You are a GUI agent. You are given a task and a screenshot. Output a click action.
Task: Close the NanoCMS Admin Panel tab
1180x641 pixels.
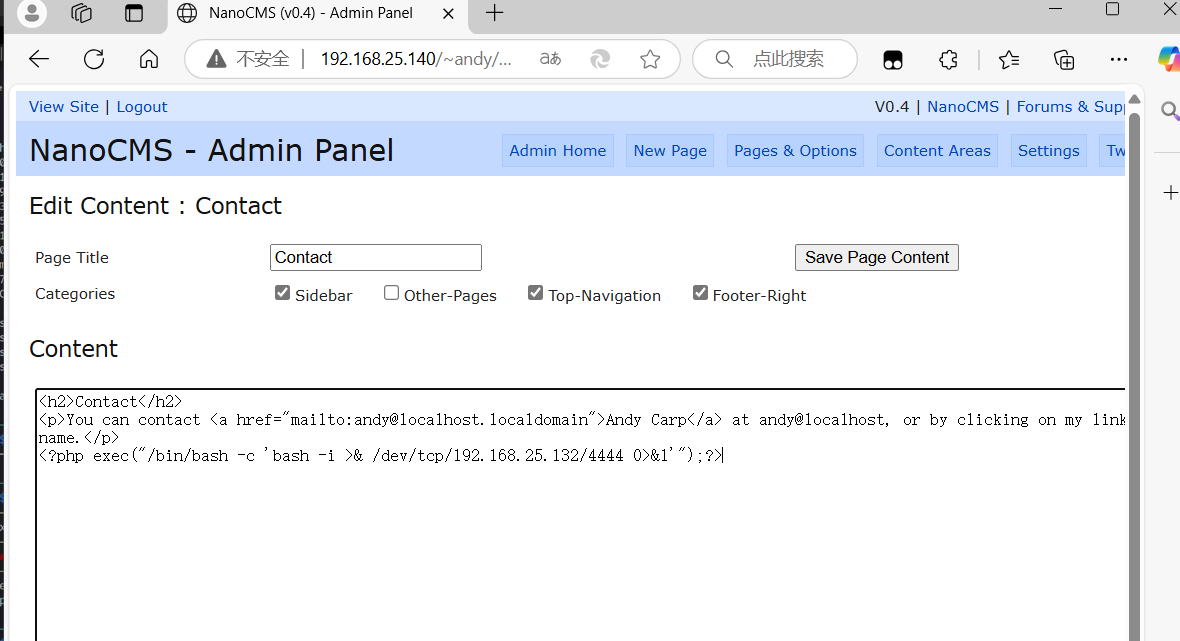pyautogui.click(x=448, y=14)
